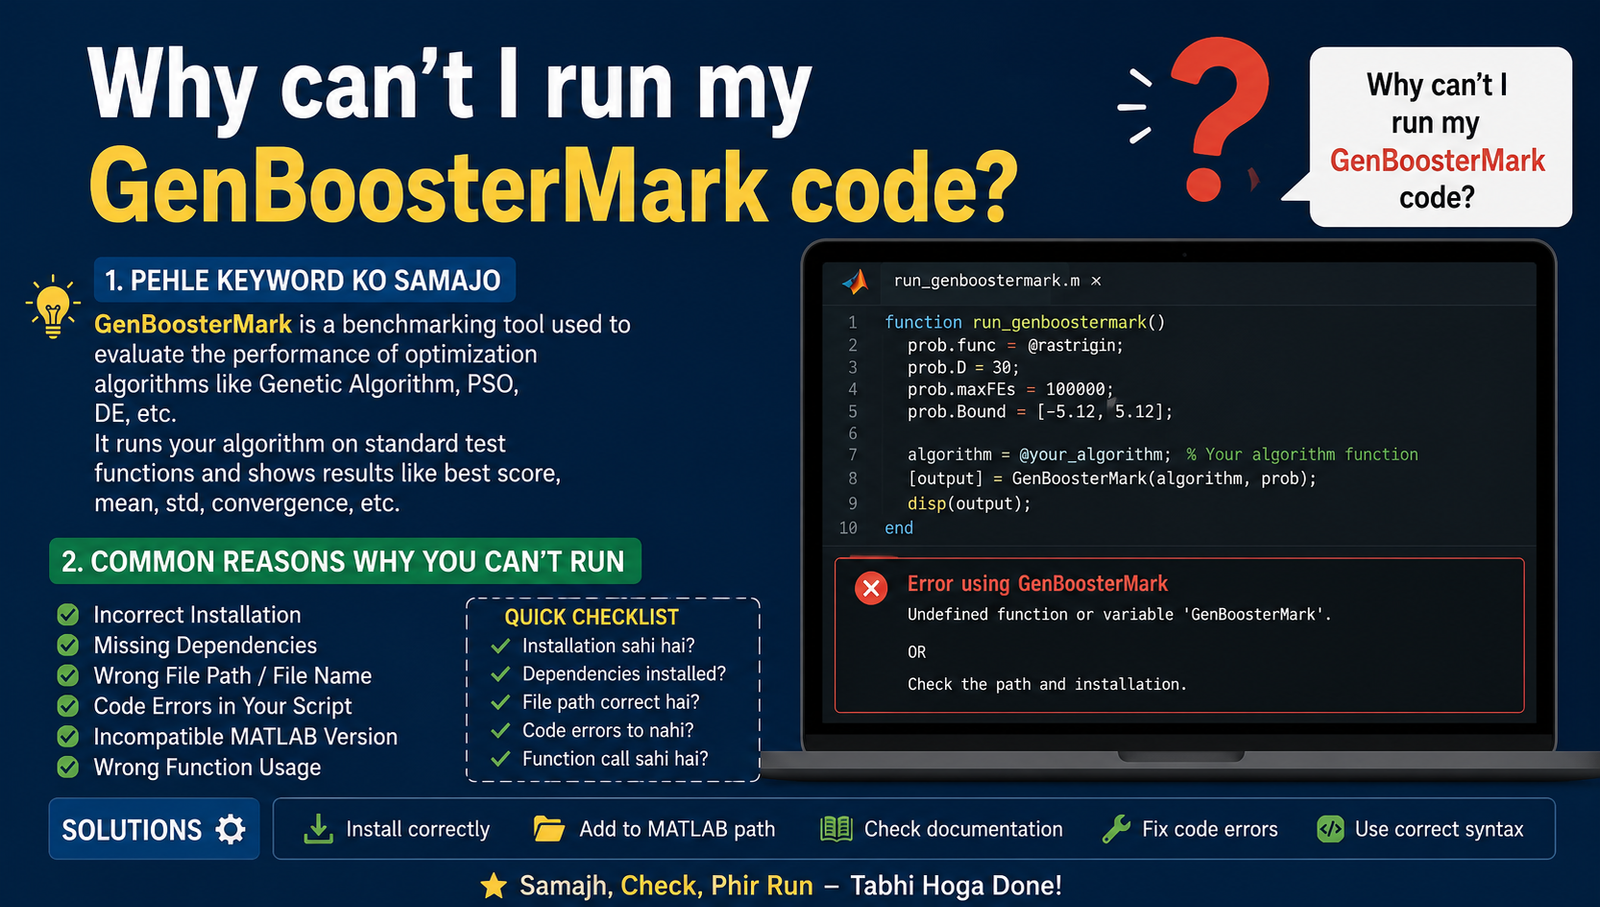Toggle the Incompatible MATLAB Version check
Viewport: 1600px width, 907px height.
[x=68, y=736]
